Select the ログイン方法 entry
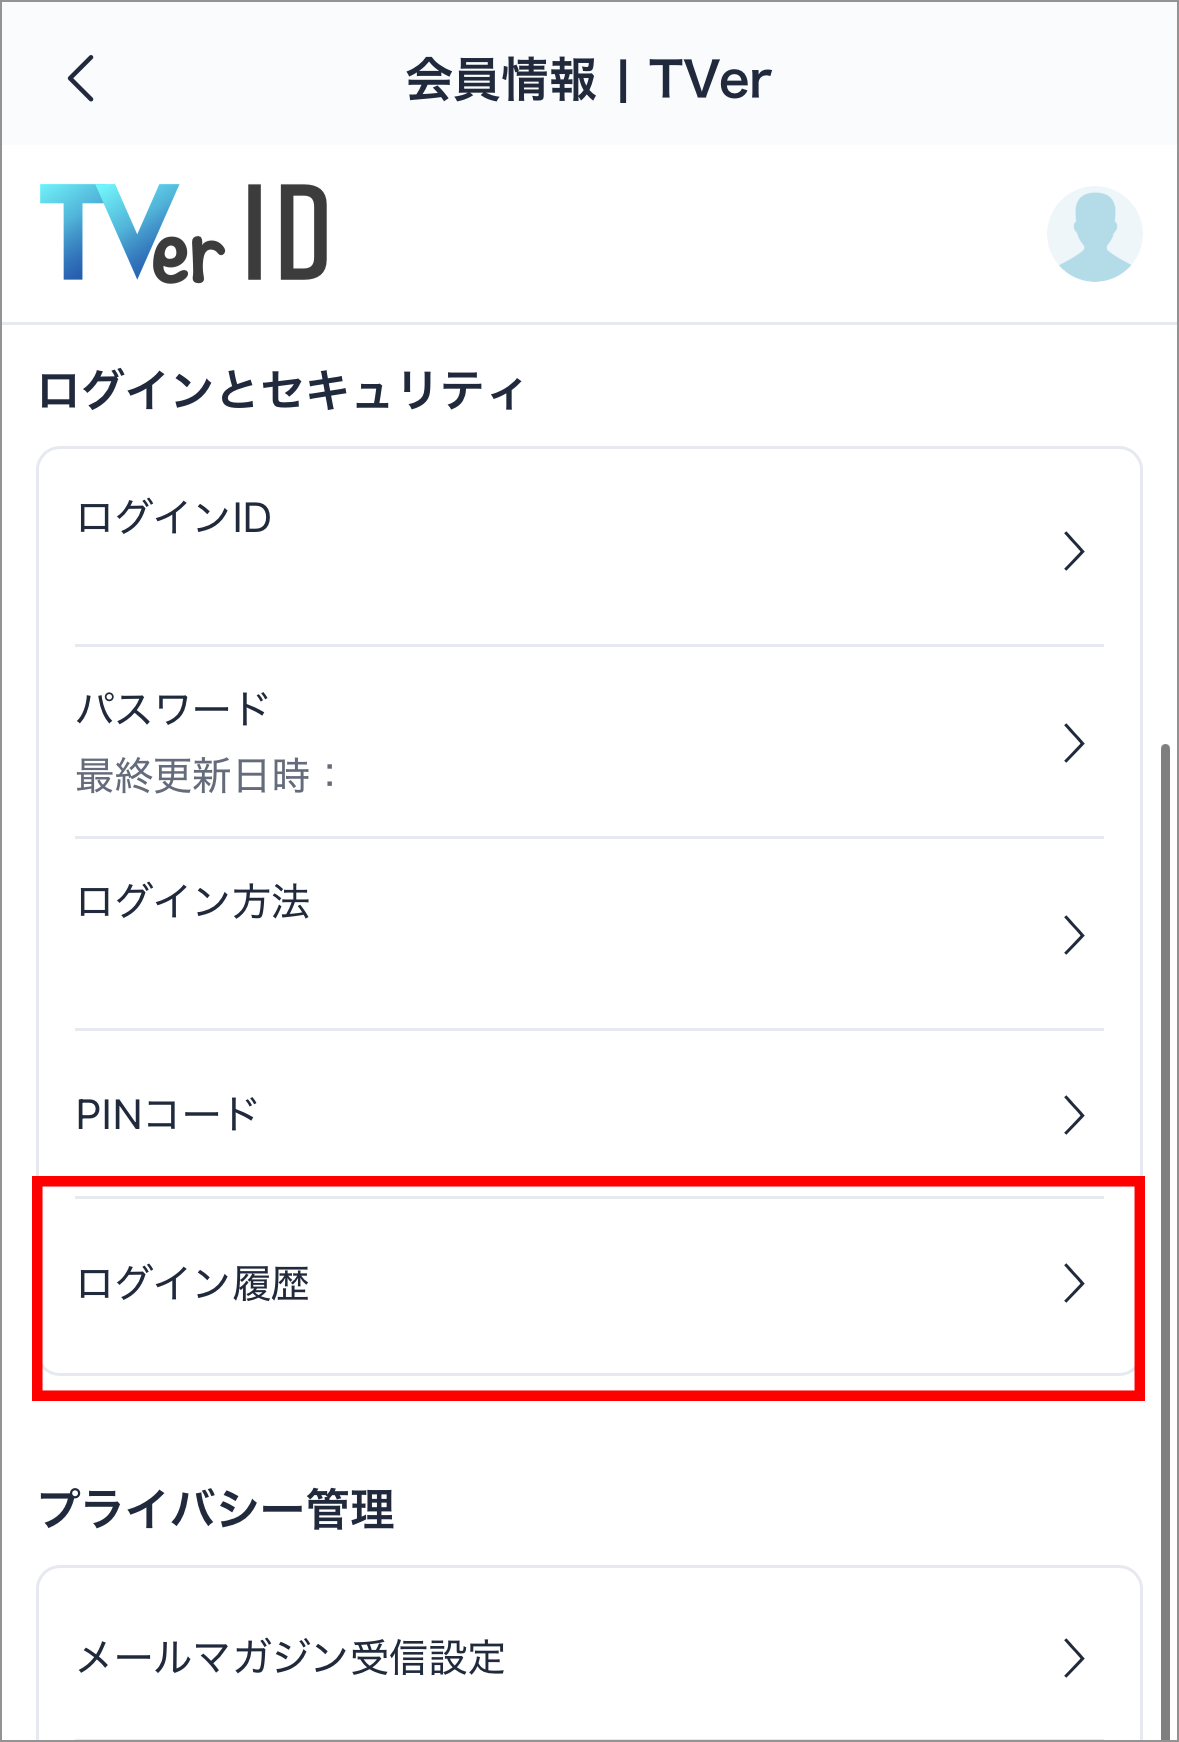The width and height of the screenshot is (1179, 1742). (589, 934)
